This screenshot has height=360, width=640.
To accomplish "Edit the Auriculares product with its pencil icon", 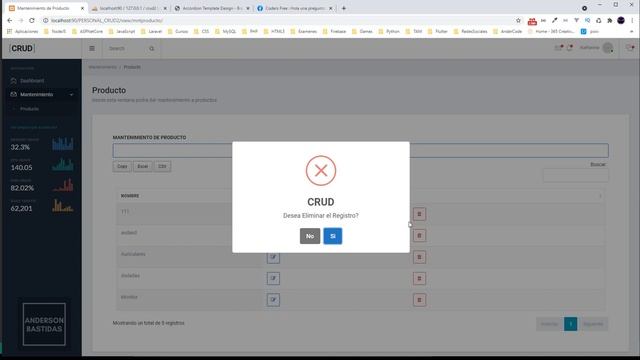I will pyautogui.click(x=273, y=257).
